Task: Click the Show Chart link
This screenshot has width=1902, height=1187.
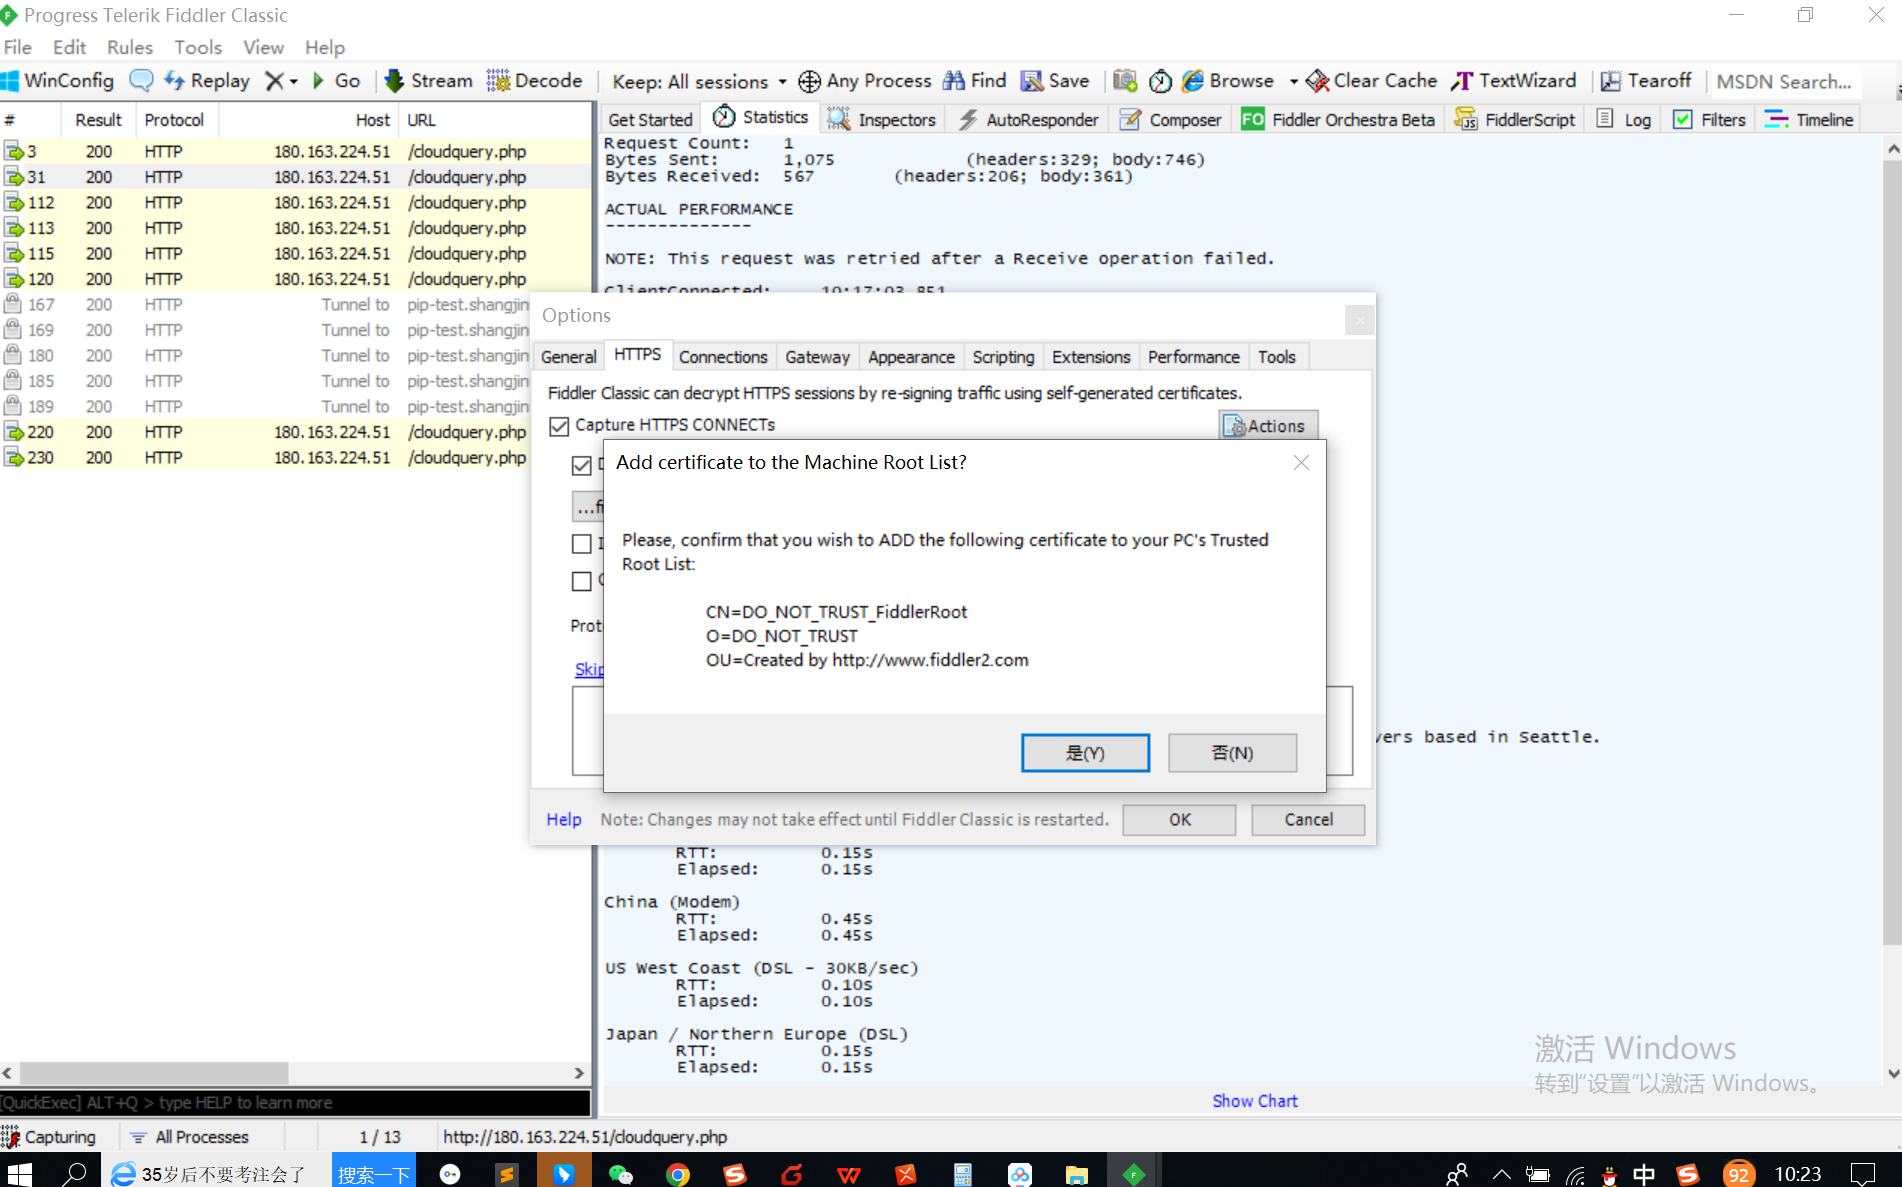Action: 1255,1101
